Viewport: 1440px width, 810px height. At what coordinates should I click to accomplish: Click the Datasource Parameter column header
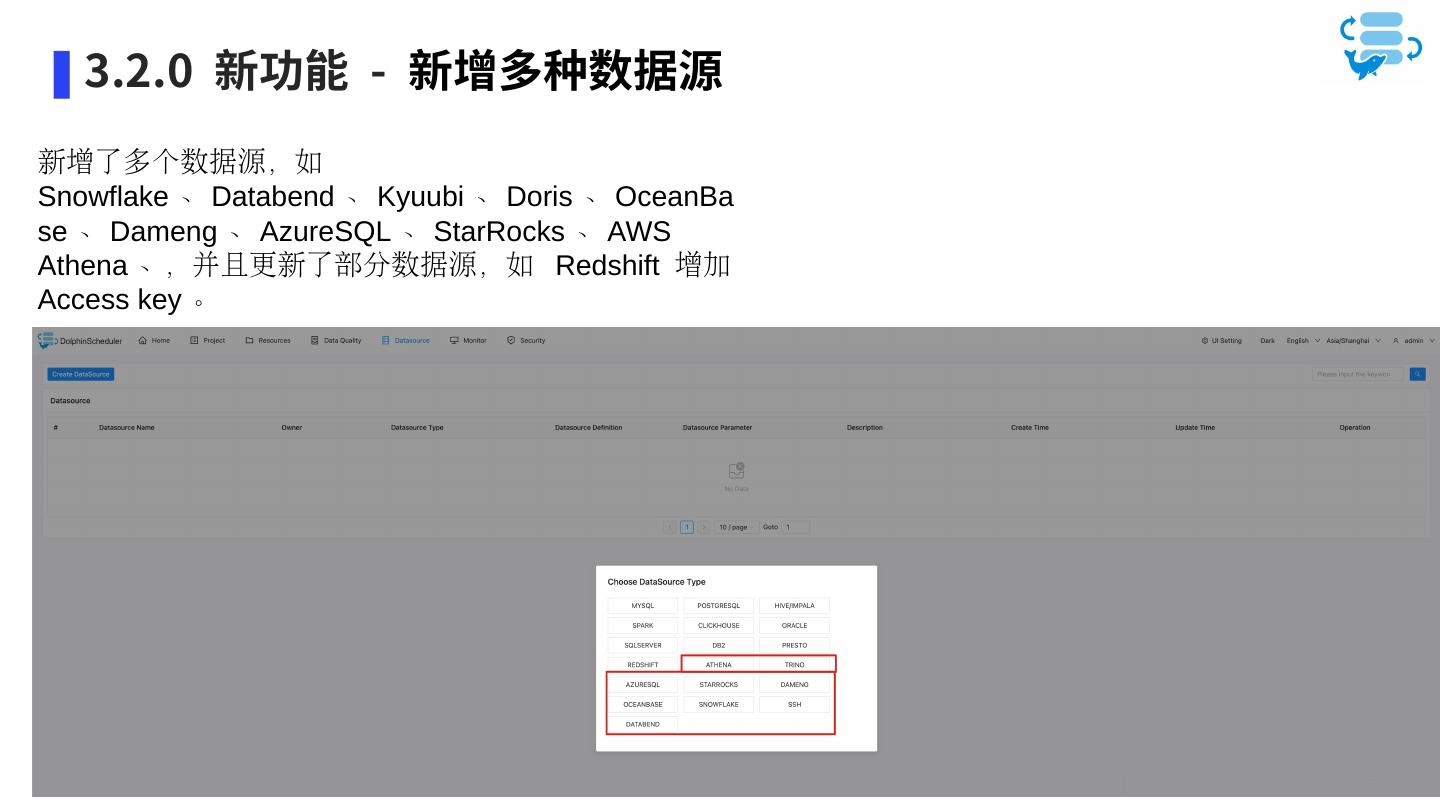(x=718, y=428)
